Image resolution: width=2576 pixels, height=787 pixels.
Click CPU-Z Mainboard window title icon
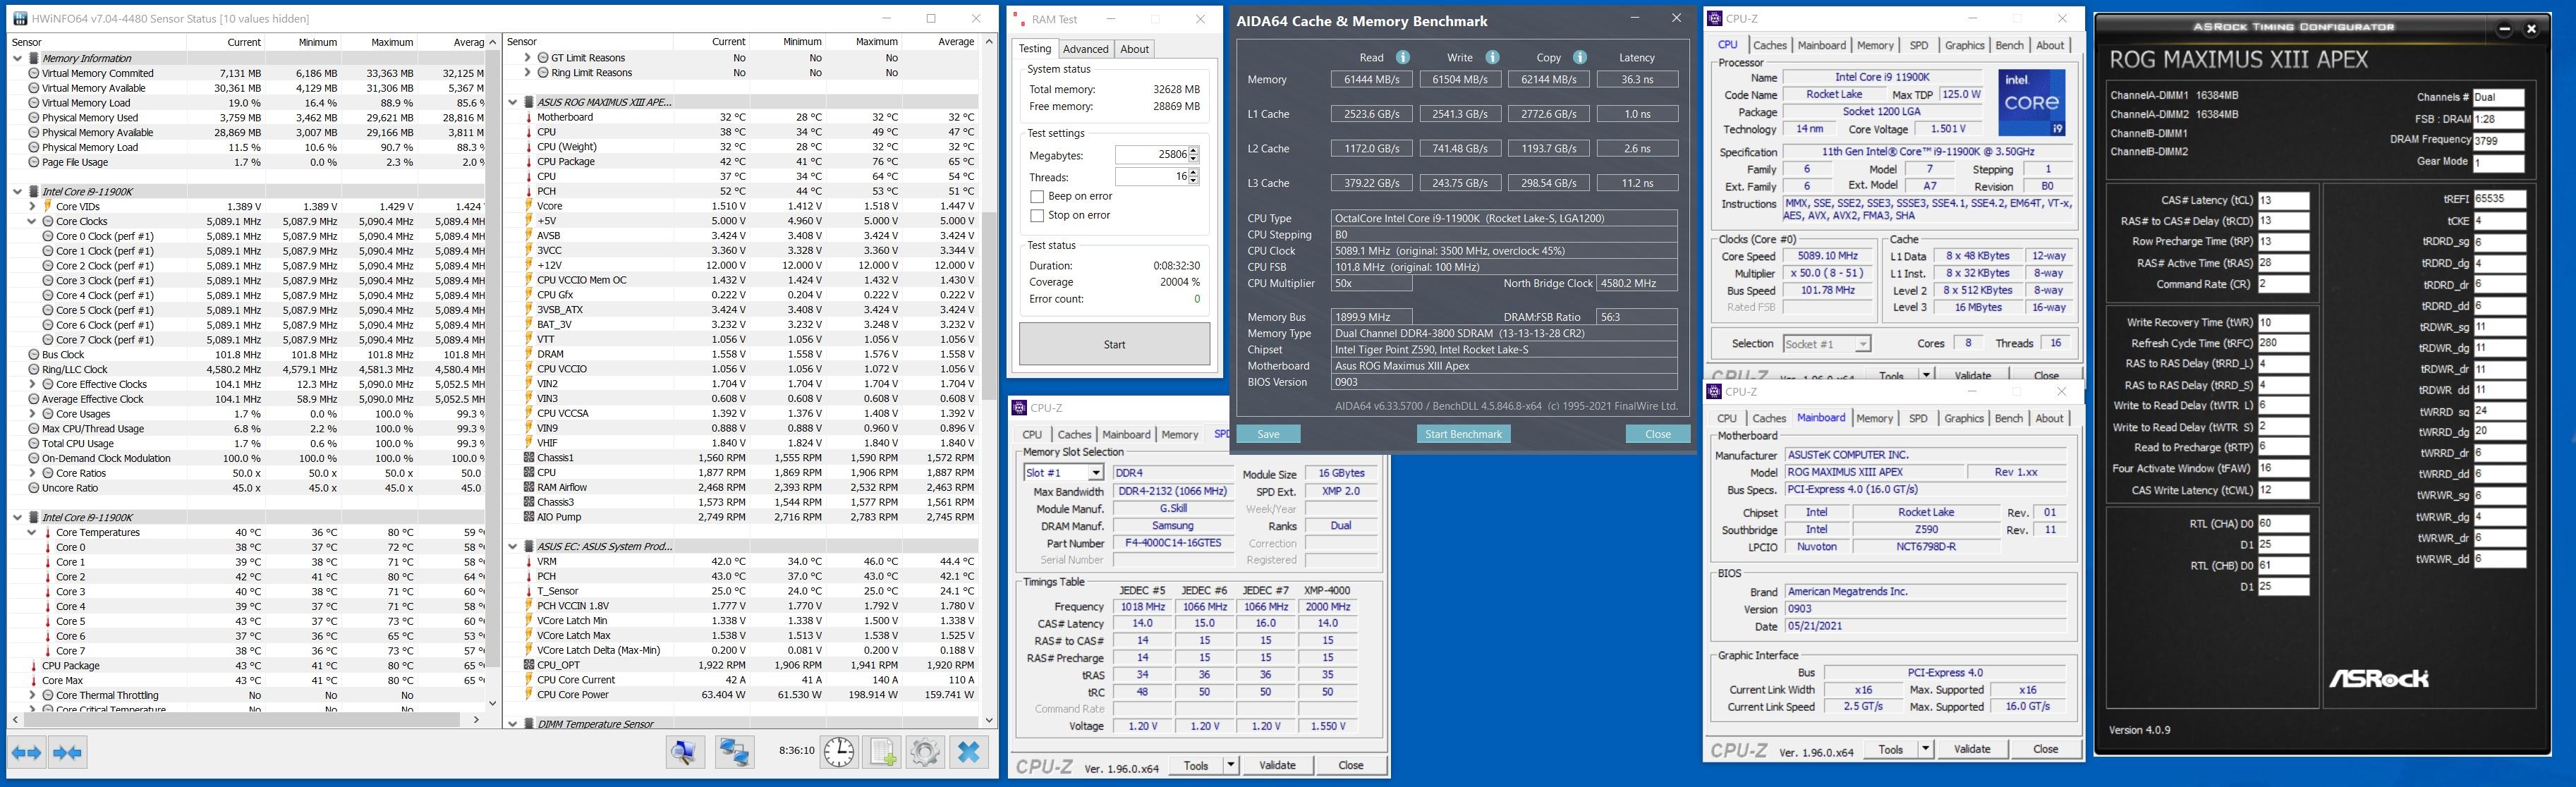click(x=1715, y=391)
